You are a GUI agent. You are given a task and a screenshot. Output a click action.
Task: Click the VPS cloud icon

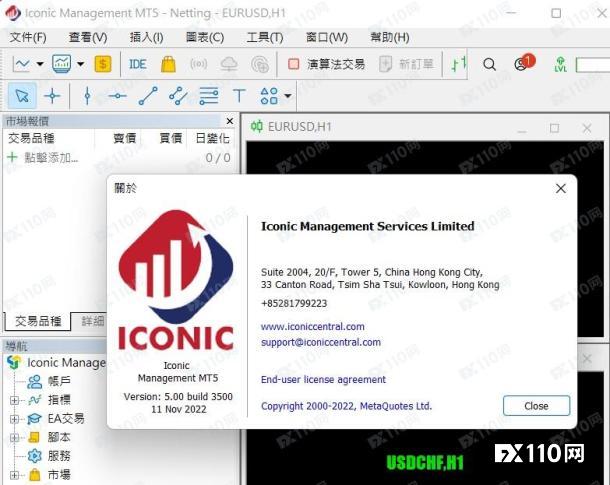[x=229, y=64]
